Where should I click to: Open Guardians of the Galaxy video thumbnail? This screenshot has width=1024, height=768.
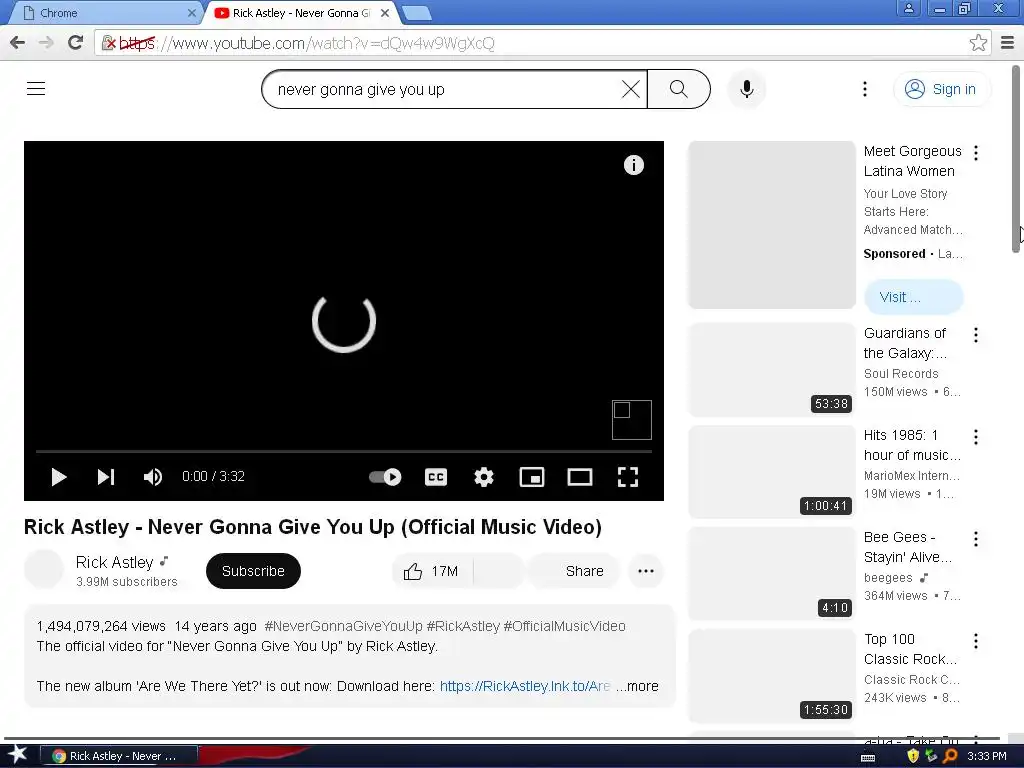tap(772, 370)
